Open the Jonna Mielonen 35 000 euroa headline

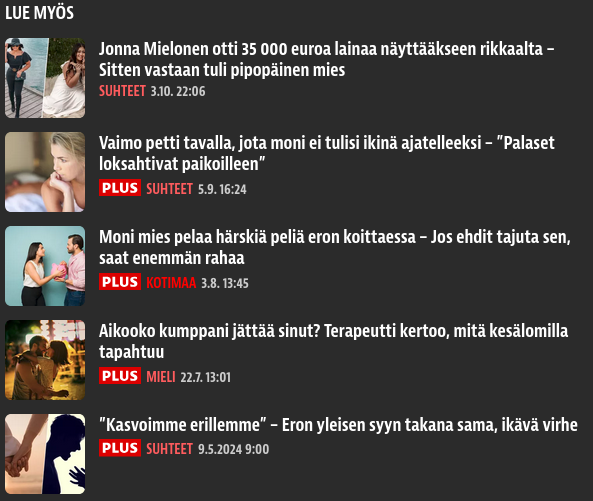[x=326, y=59]
